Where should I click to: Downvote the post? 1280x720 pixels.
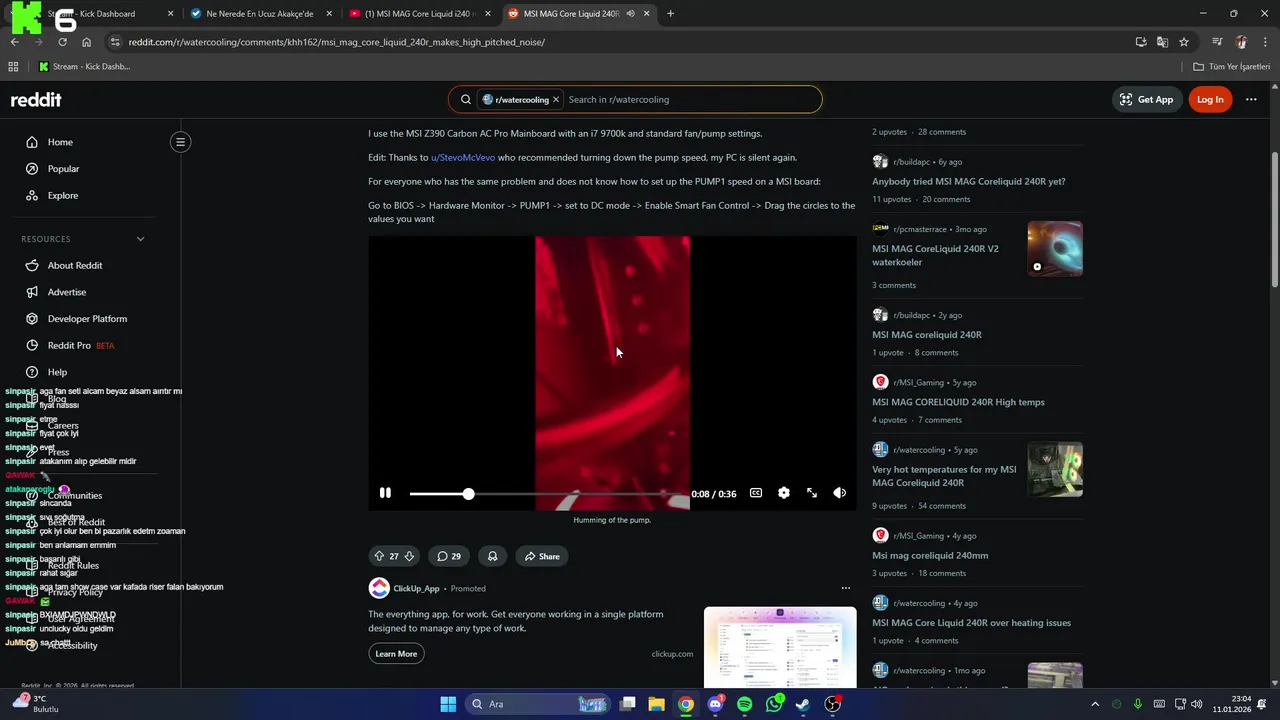tap(409, 556)
